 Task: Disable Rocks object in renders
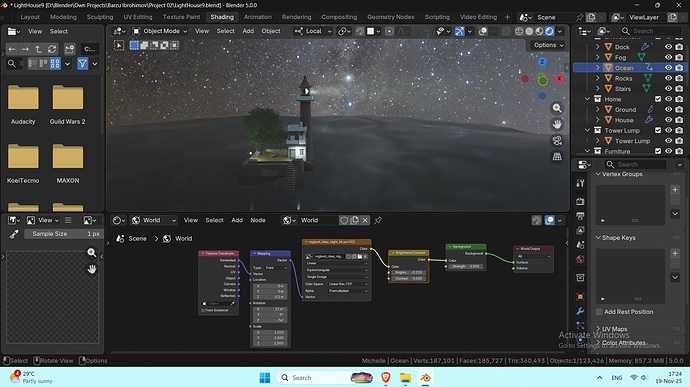pyautogui.click(x=679, y=78)
